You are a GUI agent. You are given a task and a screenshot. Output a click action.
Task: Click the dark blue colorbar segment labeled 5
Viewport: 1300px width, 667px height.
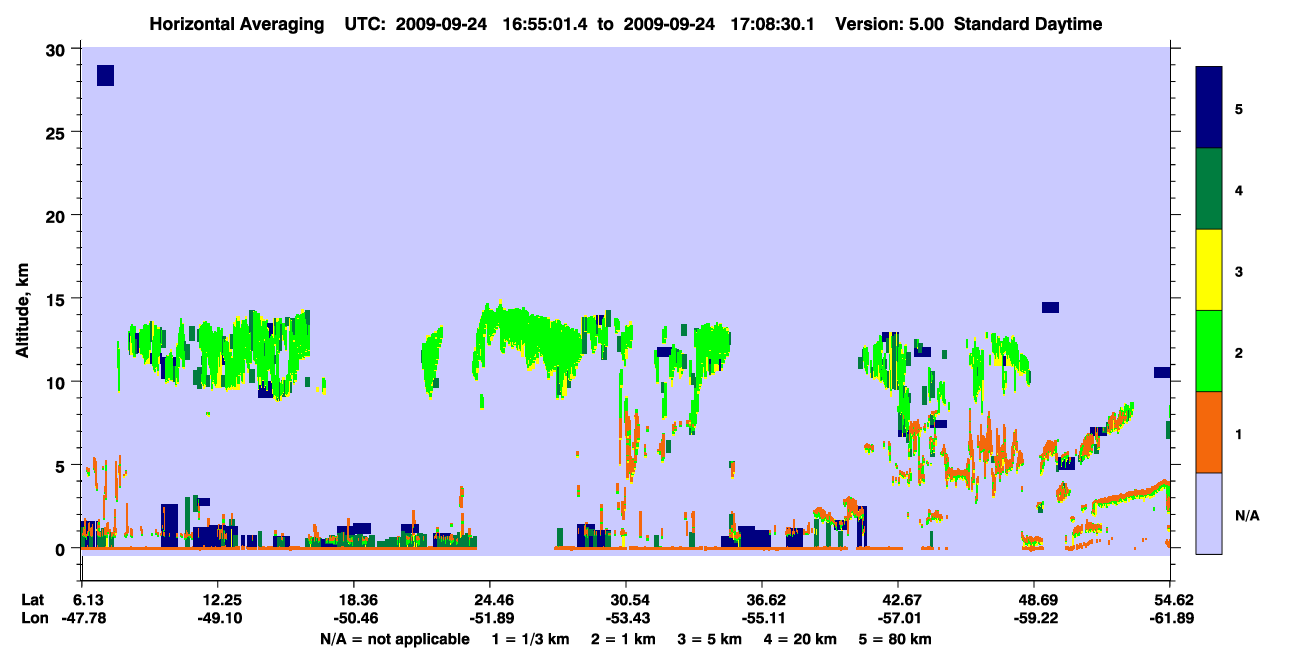(1209, 108)
